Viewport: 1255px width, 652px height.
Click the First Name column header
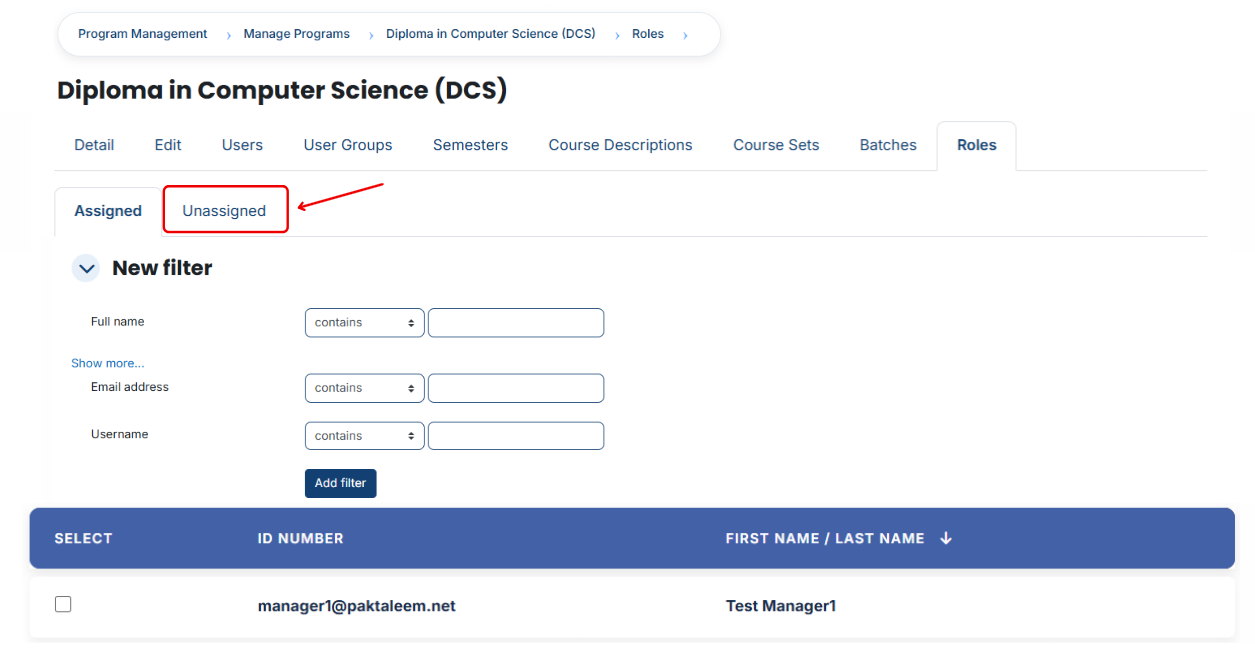[x=772, y=538]
